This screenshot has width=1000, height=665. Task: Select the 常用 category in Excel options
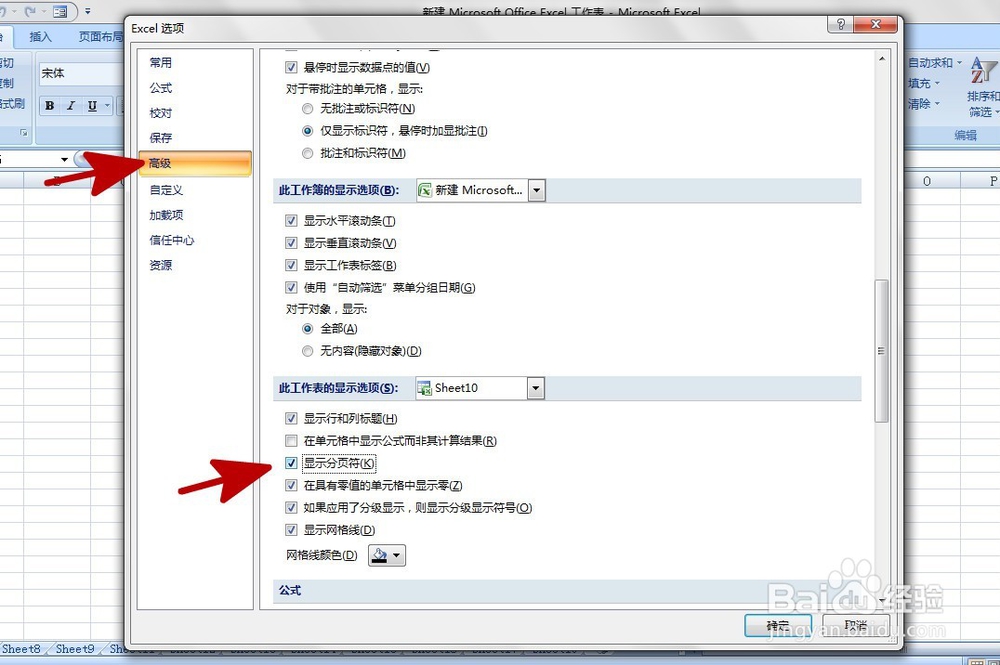pyautogui.click(x=161, y=62)
